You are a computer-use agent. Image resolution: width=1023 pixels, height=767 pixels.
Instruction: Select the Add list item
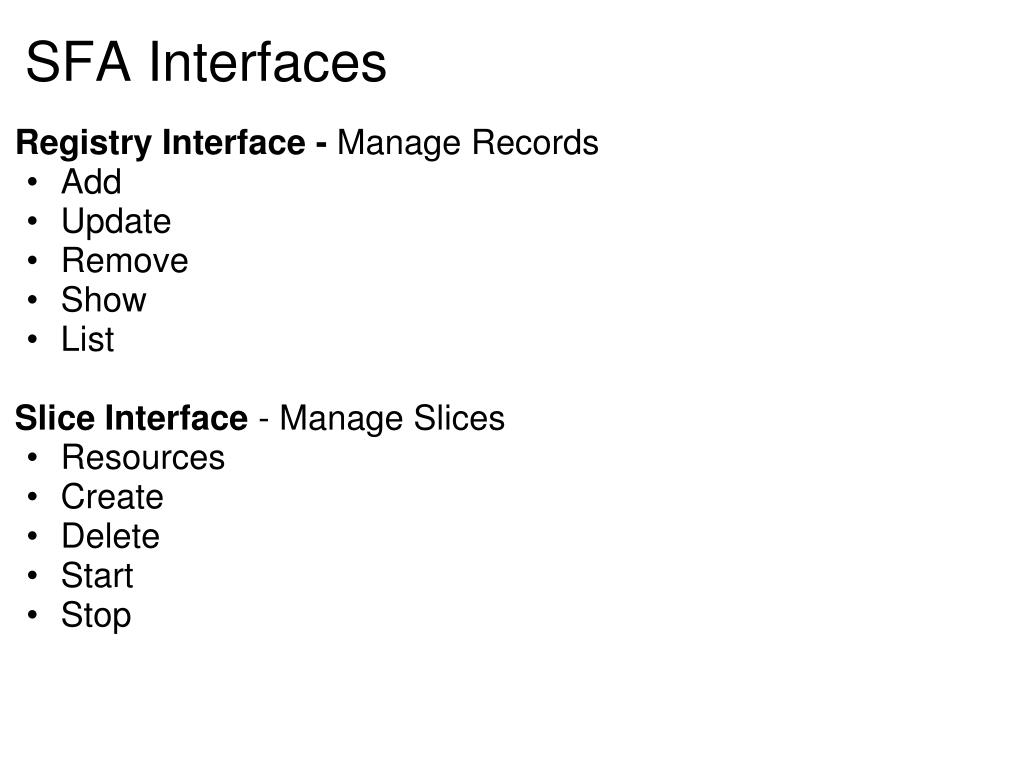click(x=91, y=181)
